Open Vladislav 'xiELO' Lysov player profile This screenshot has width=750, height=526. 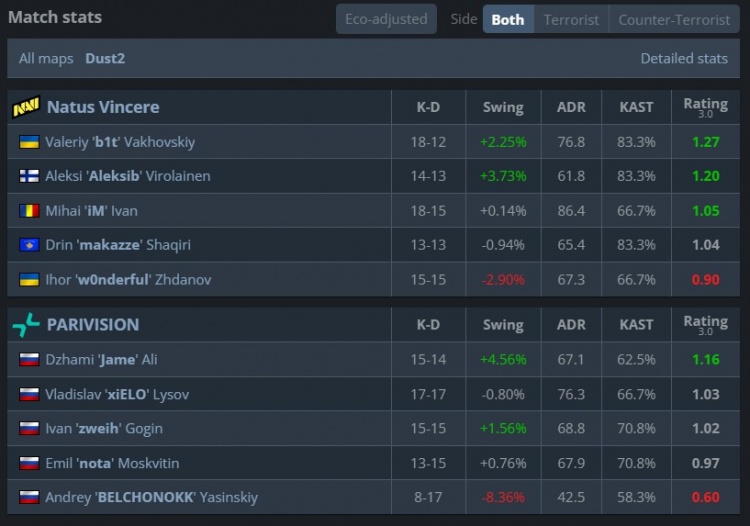[x=117, y=394]
